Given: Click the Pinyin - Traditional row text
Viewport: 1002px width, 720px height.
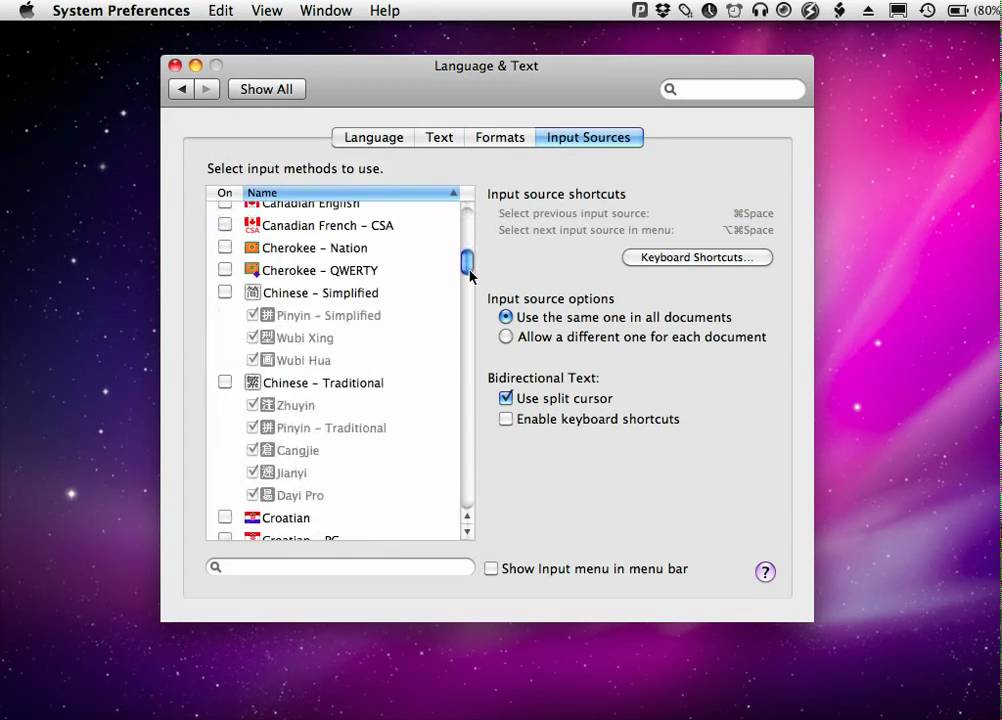Looking at the screenshot, I should pyautogui.click(x=331, y=428).
